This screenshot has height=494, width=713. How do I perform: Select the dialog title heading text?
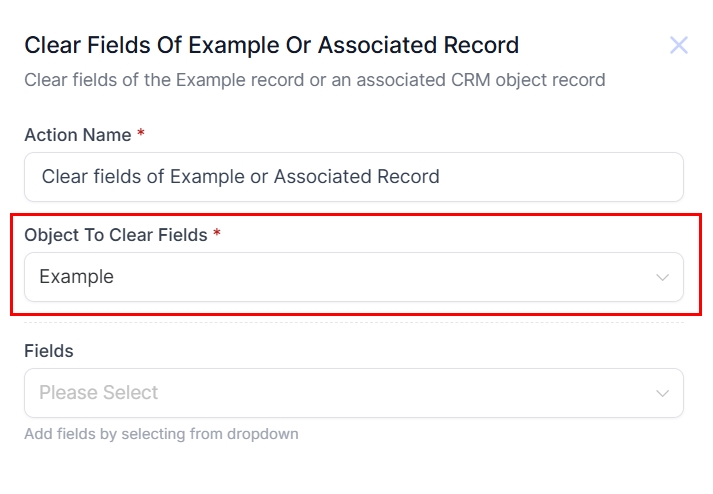[x=271, y=45]
